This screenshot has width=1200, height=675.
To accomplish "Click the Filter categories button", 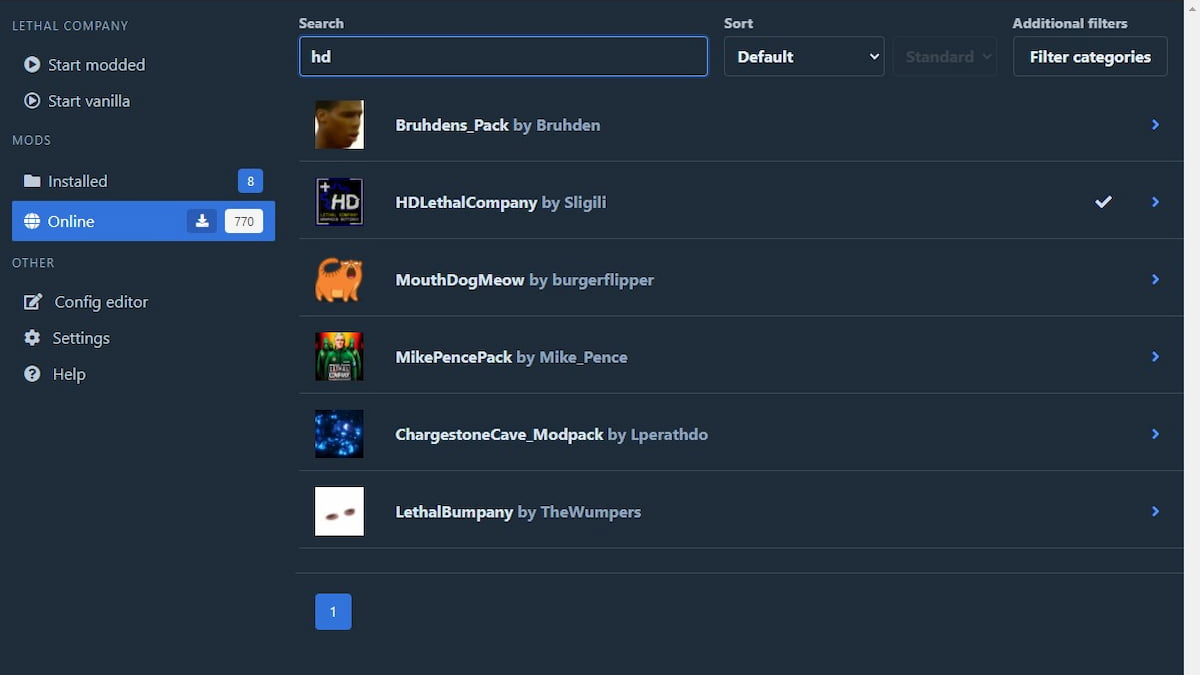I will [x=1090, y=57].
